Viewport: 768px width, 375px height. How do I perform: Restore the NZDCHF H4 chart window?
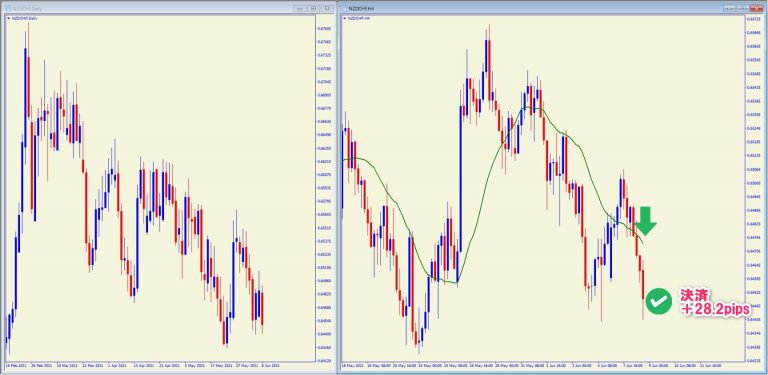point(743,8)
